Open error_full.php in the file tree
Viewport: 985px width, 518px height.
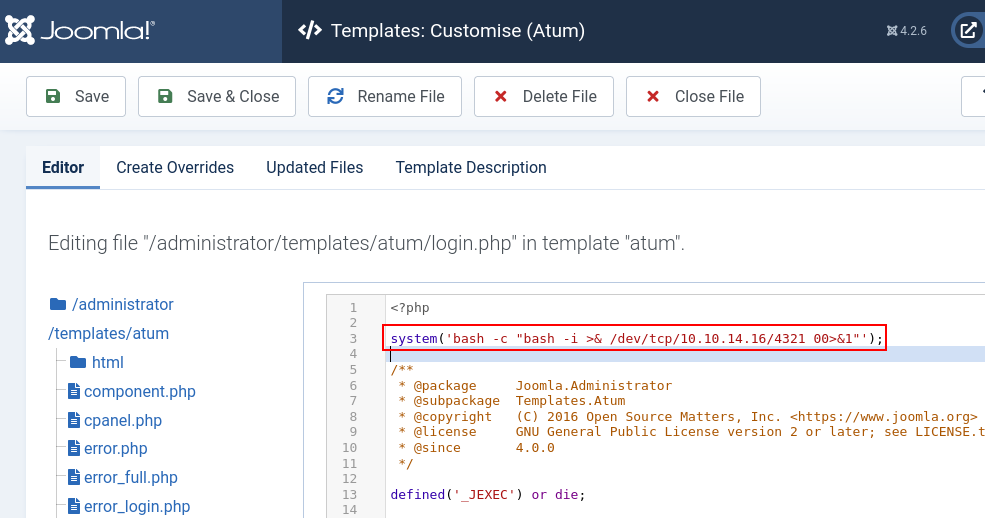pyautogui.click(x=131, y=477)
